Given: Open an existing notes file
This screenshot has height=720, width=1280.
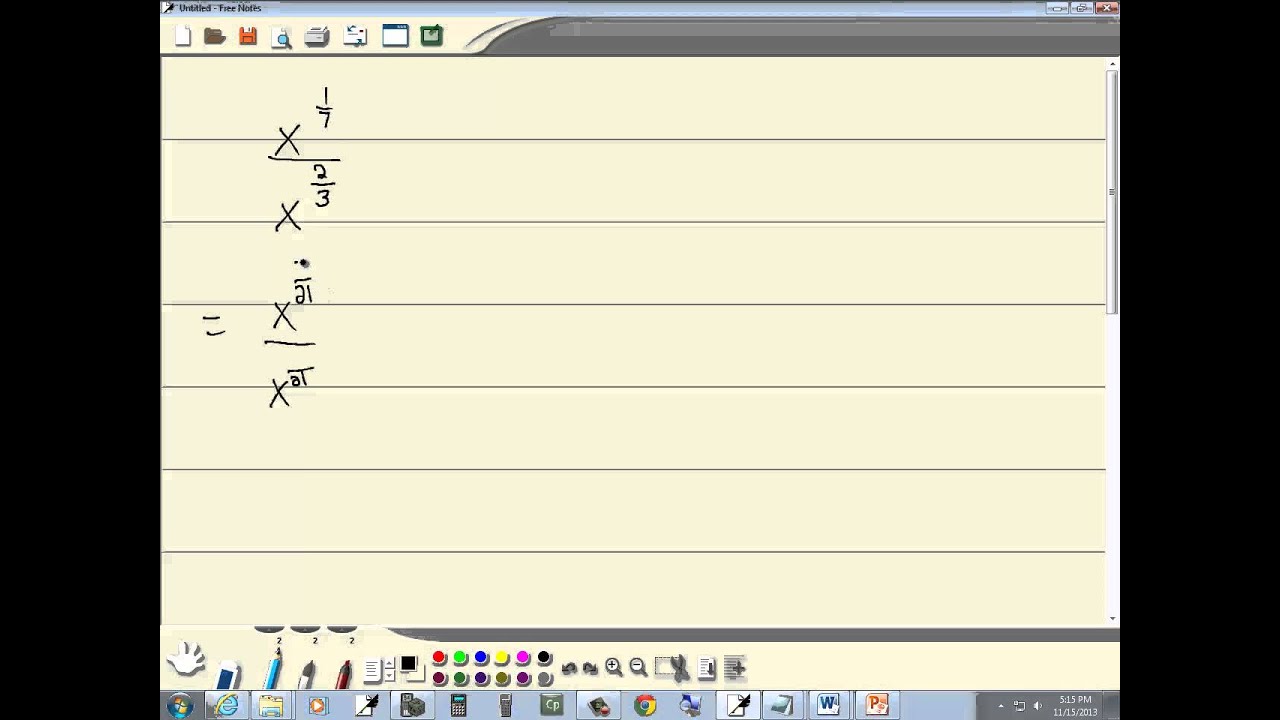Looking at the screenshot, I should point(214,37).
